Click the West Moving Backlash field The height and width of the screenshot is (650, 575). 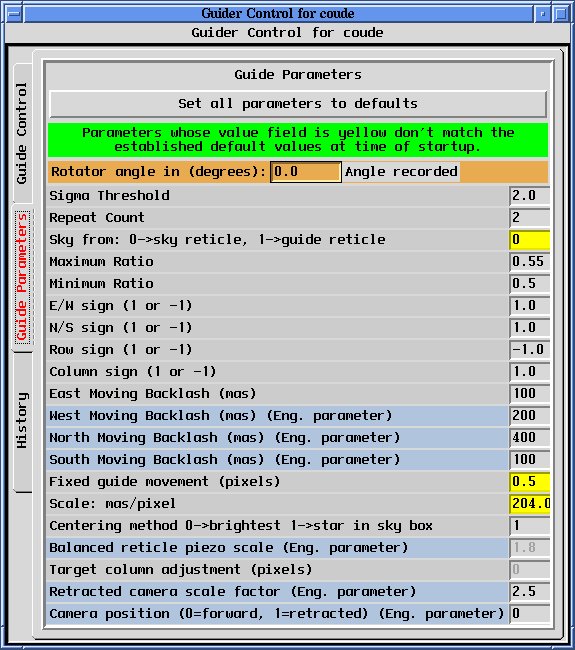pyautogui.click(x=529, y=415)
